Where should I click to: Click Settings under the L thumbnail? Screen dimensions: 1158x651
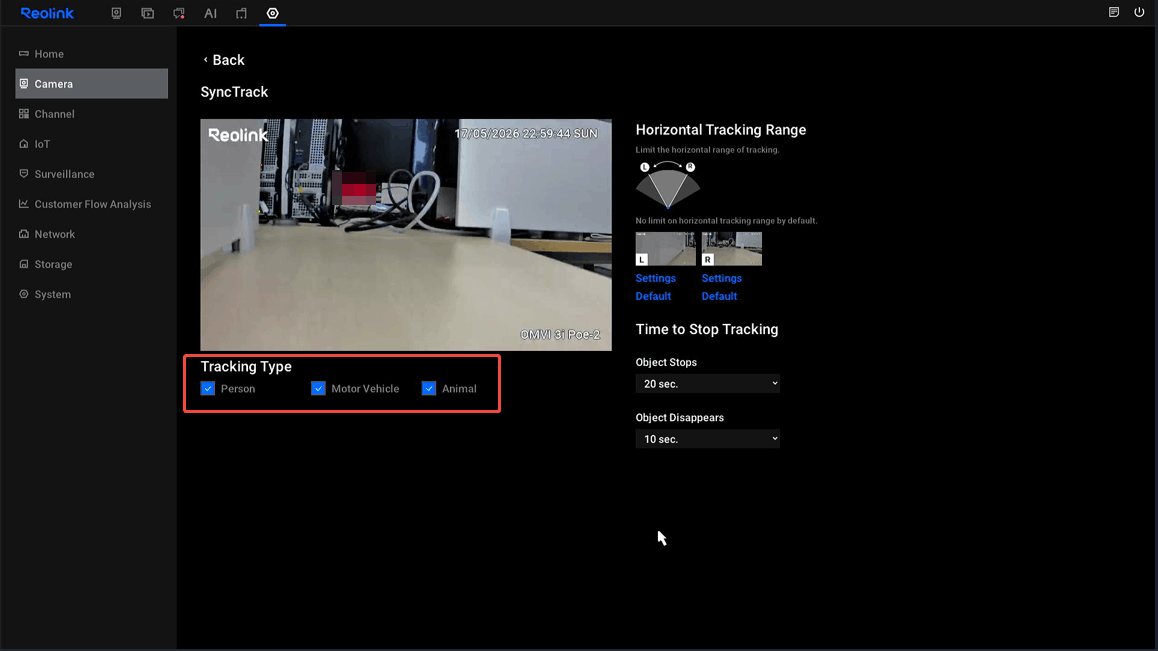(x=655, y=278)
